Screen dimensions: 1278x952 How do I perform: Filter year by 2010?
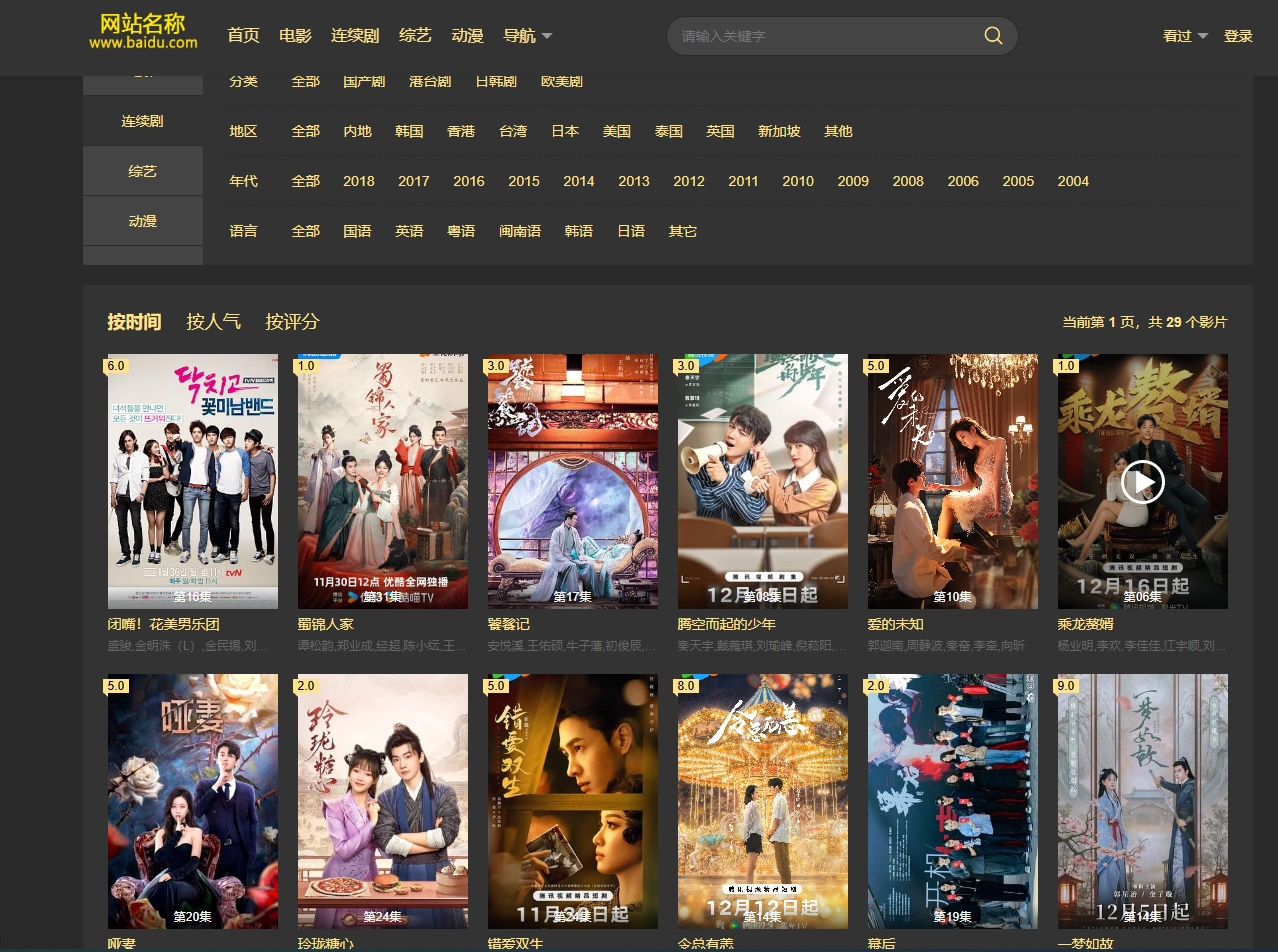pyautogui.click(x=798, y=181)
